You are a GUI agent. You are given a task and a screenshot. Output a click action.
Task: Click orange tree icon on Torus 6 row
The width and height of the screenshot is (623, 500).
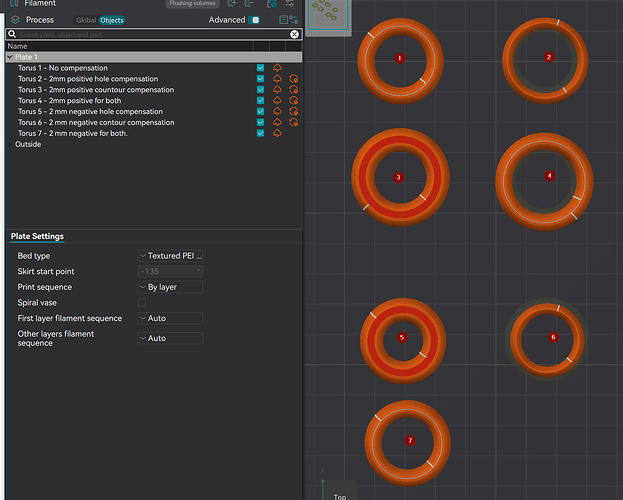(x=277, y=122)
